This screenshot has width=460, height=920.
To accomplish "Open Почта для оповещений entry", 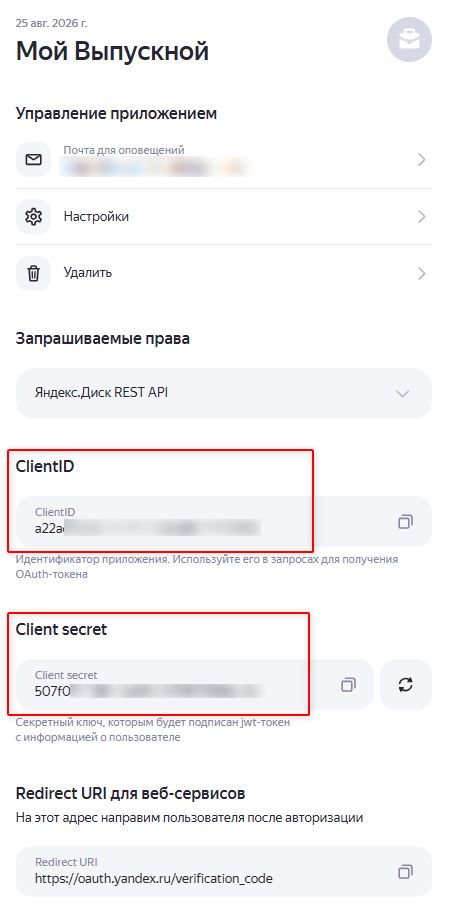I will click(224, 160).
